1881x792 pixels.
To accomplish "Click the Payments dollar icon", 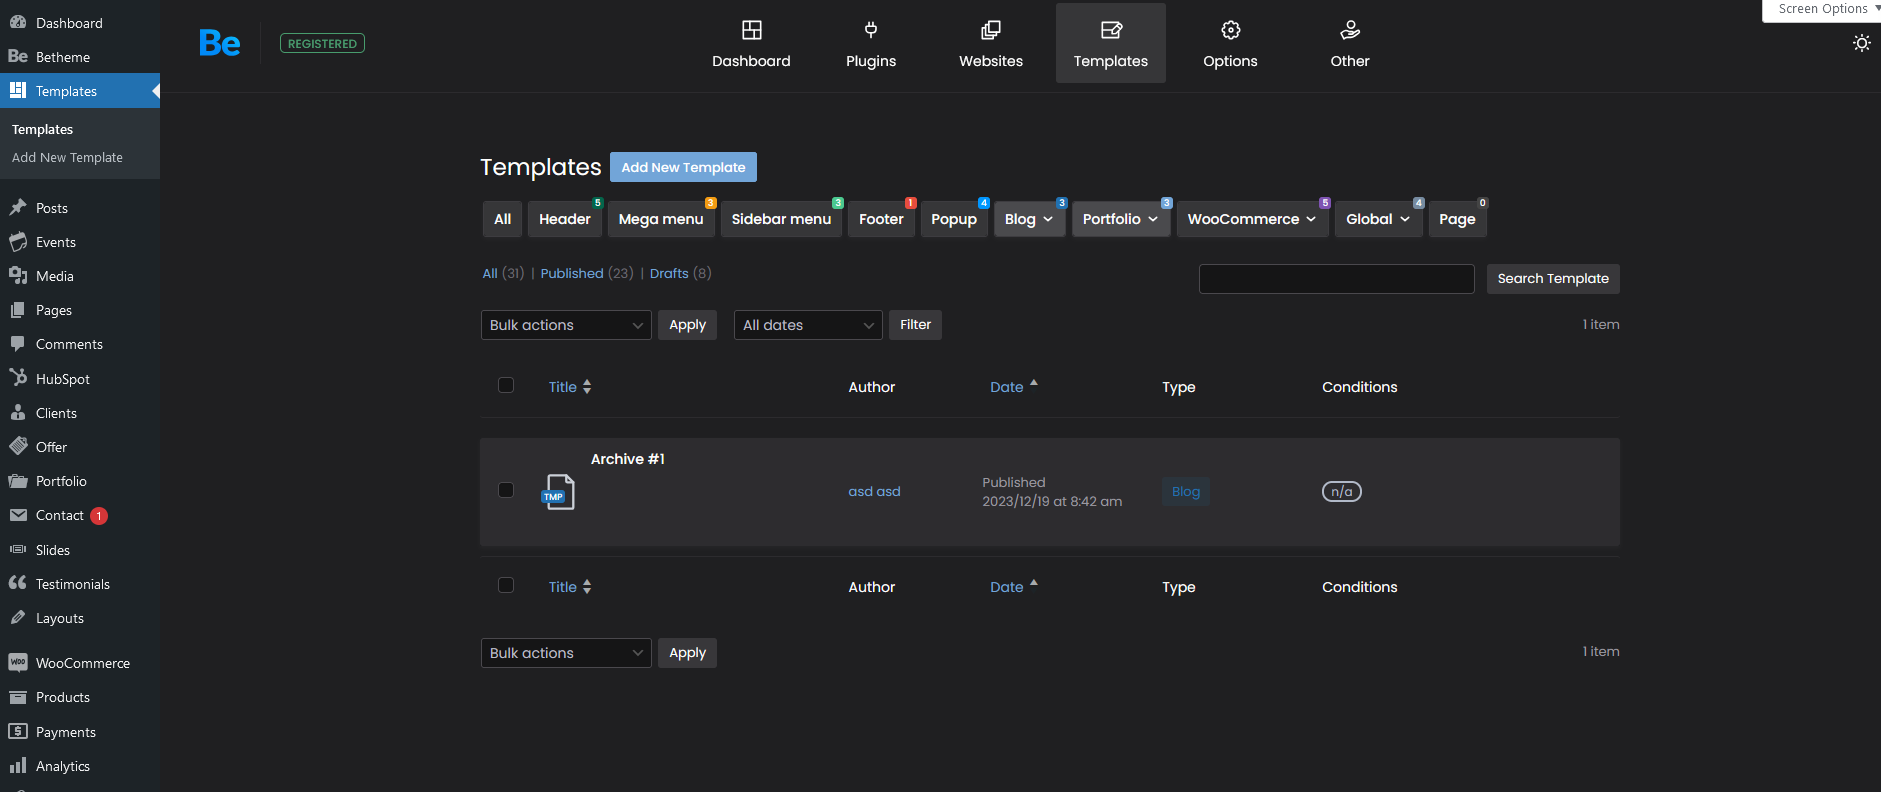I will tap(18, 731).
